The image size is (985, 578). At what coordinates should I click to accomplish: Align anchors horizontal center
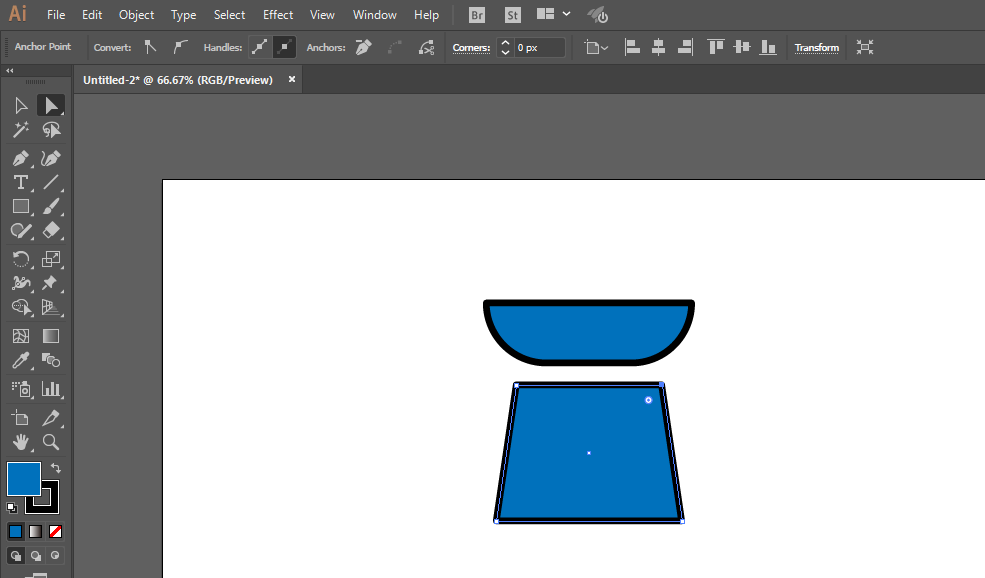[x=658, y=47]
